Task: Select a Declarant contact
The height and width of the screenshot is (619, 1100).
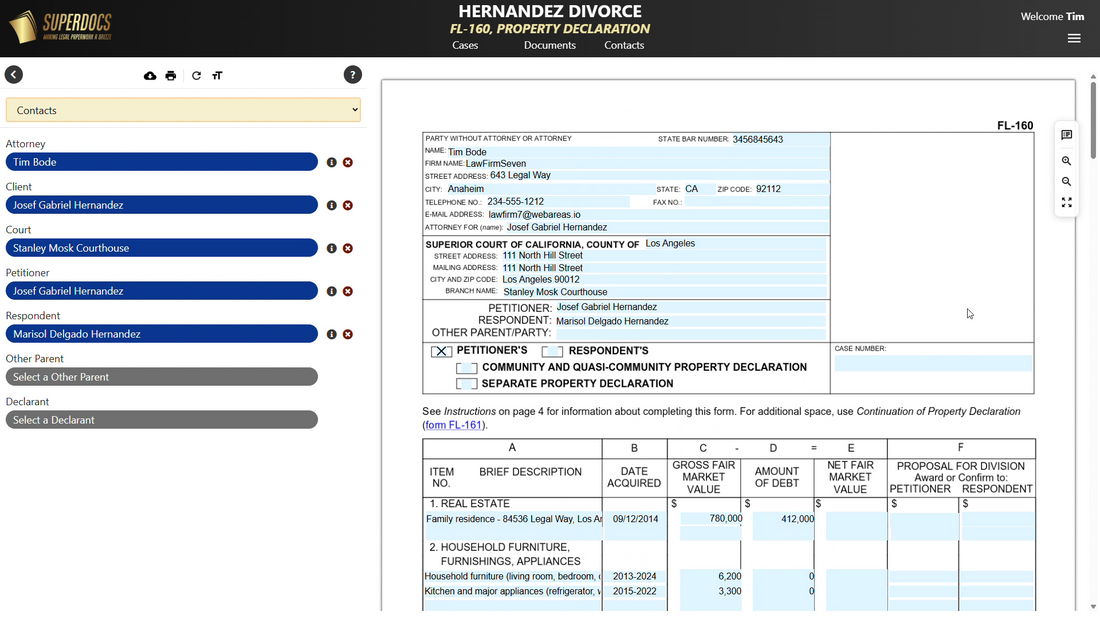Action: [x=161, y=420]
